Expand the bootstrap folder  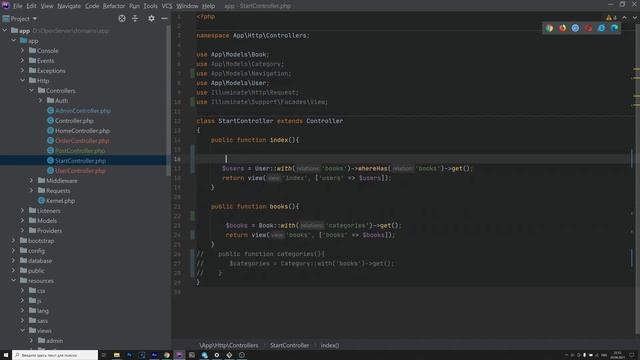coord(13,241)
